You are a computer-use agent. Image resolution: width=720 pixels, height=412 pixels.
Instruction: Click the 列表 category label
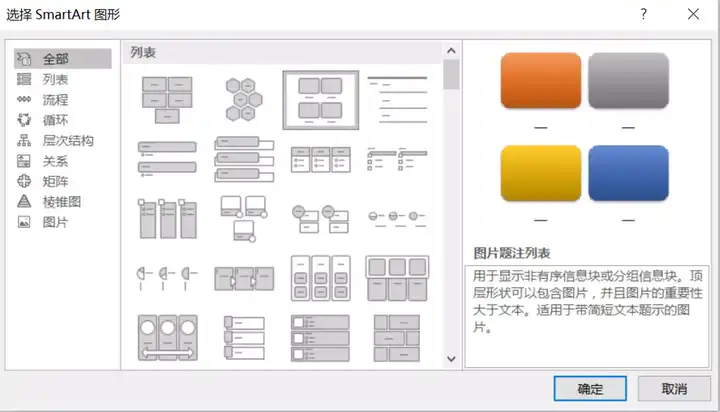click(56, 79)
